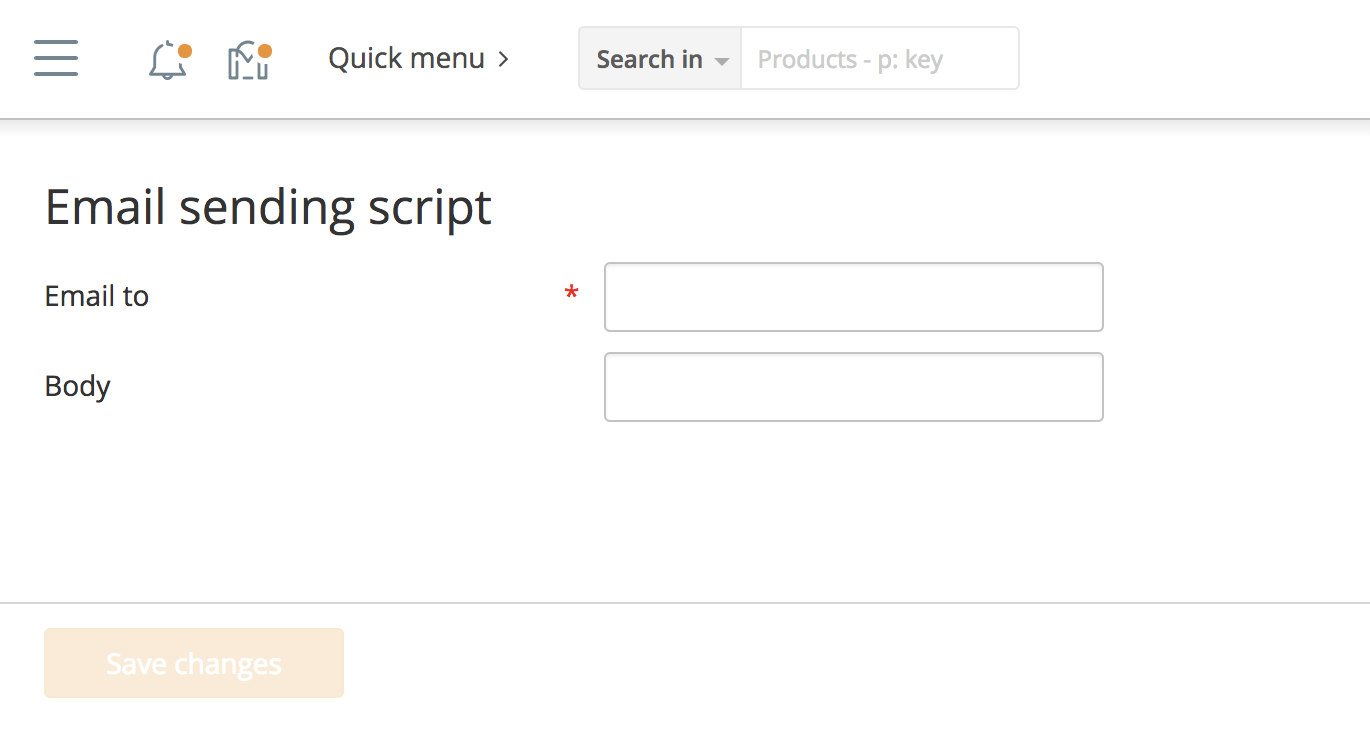This screenshot has width=1370, height=734.
Task: Expand the Quick menu chevron
Action: click(x=503, y=58)
